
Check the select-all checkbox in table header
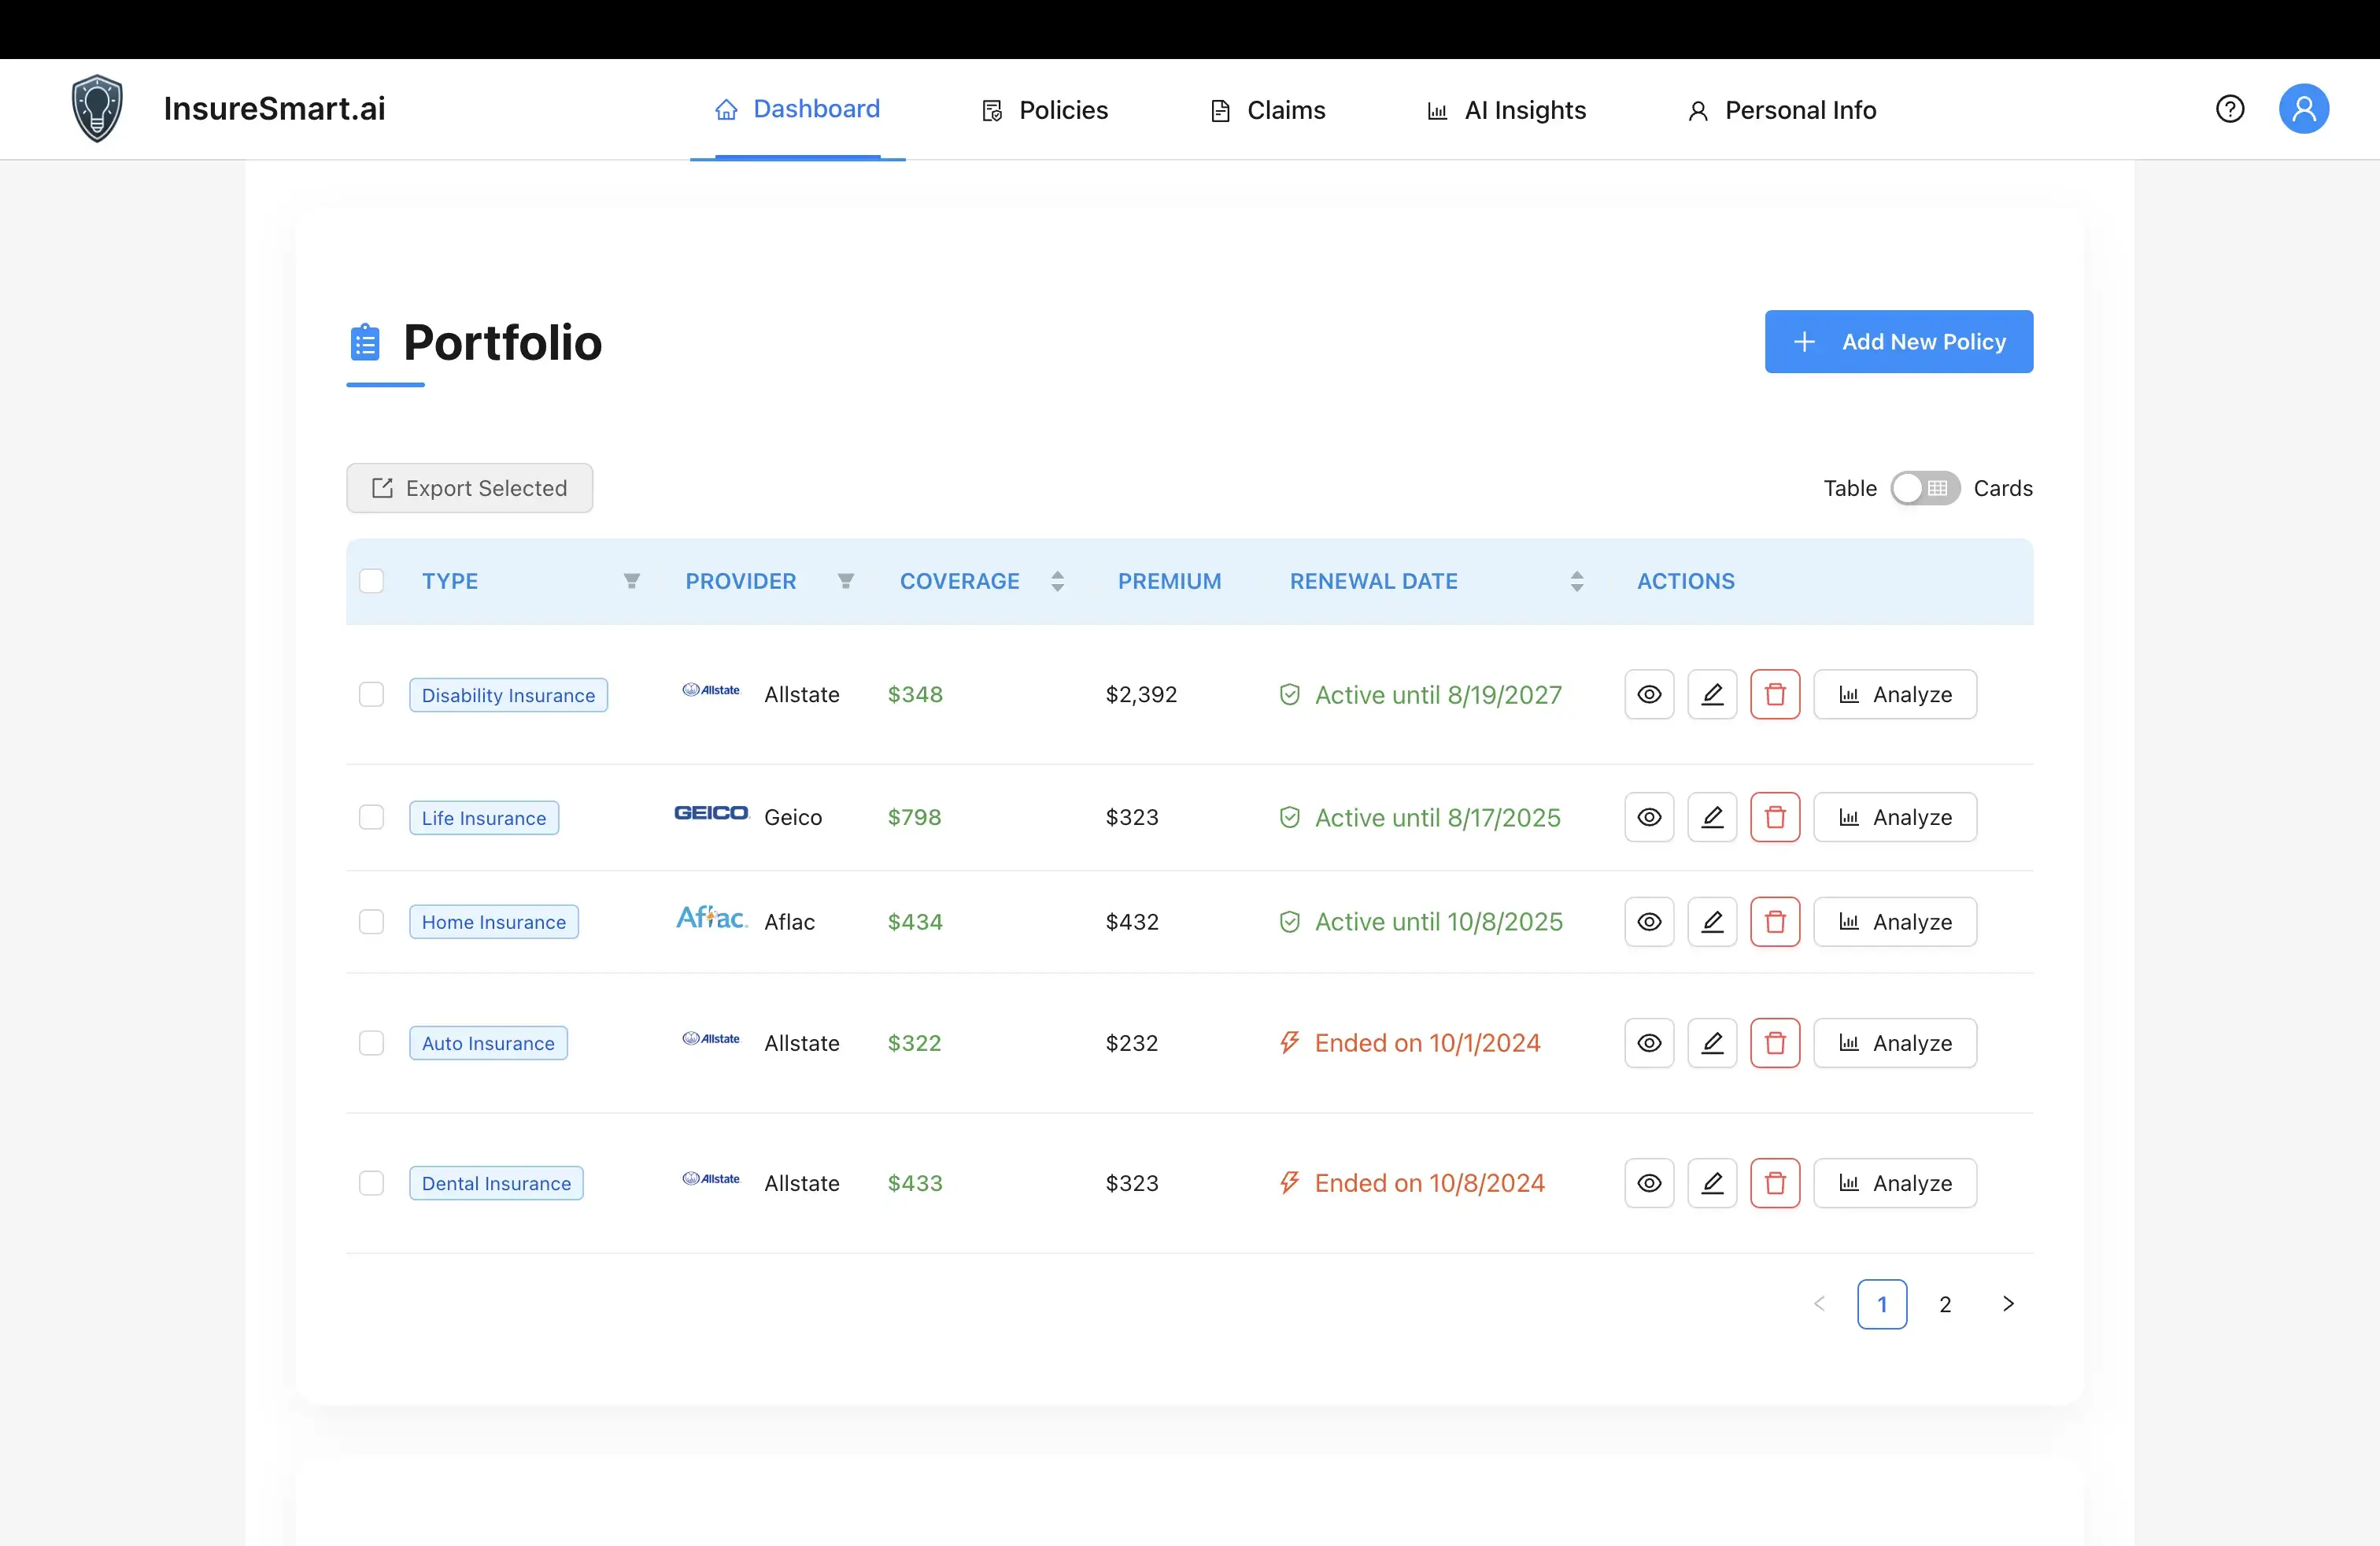click(x=372, y=581)
